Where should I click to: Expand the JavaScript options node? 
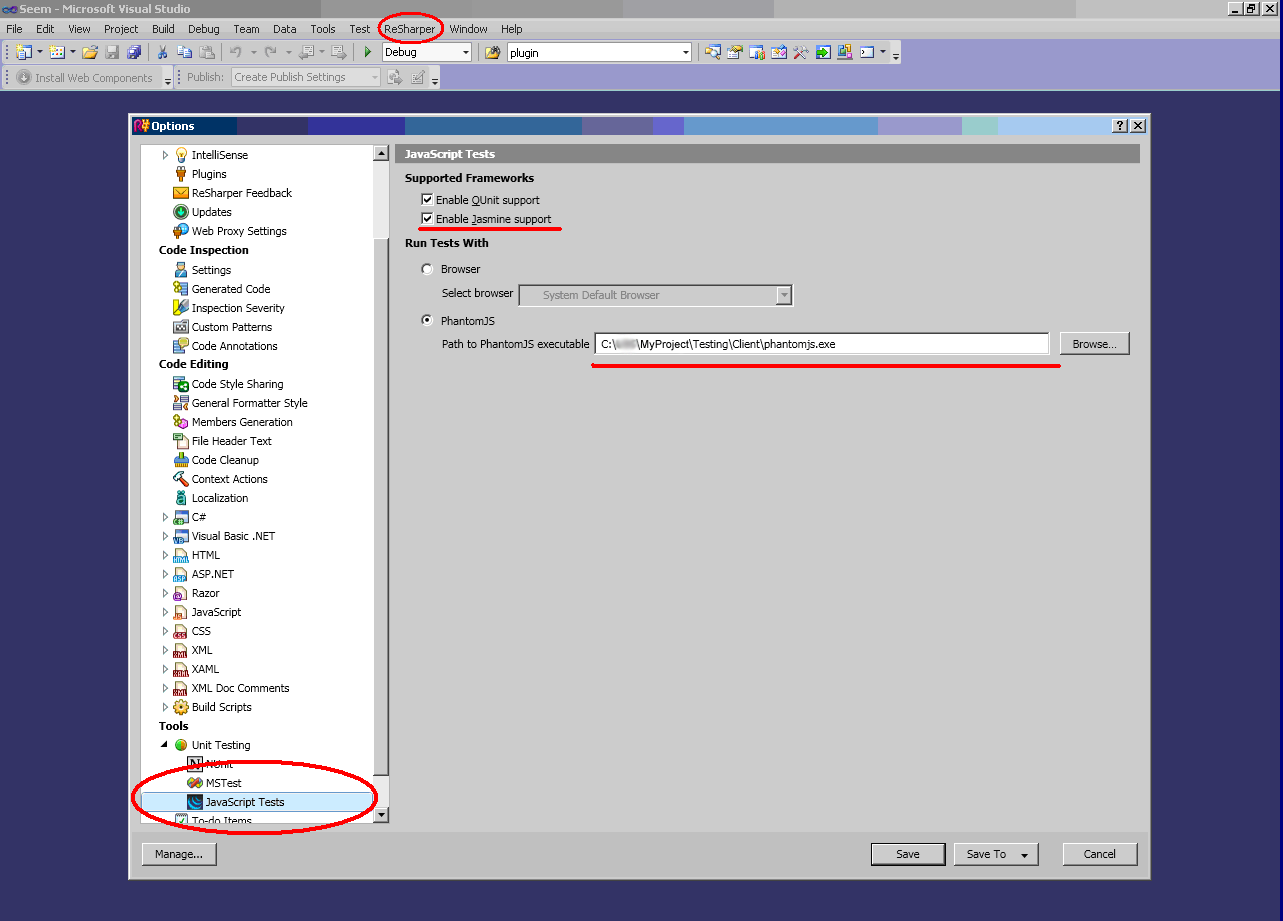(x=166, y=612)
